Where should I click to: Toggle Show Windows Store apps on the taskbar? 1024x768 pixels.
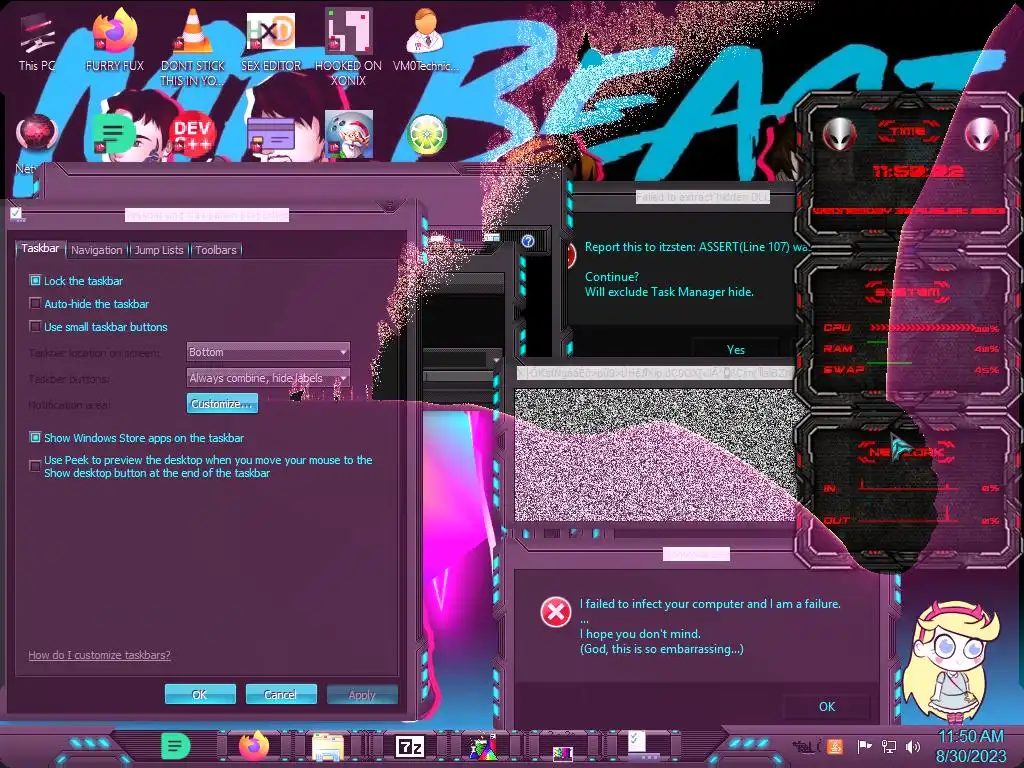click(35, 438)
